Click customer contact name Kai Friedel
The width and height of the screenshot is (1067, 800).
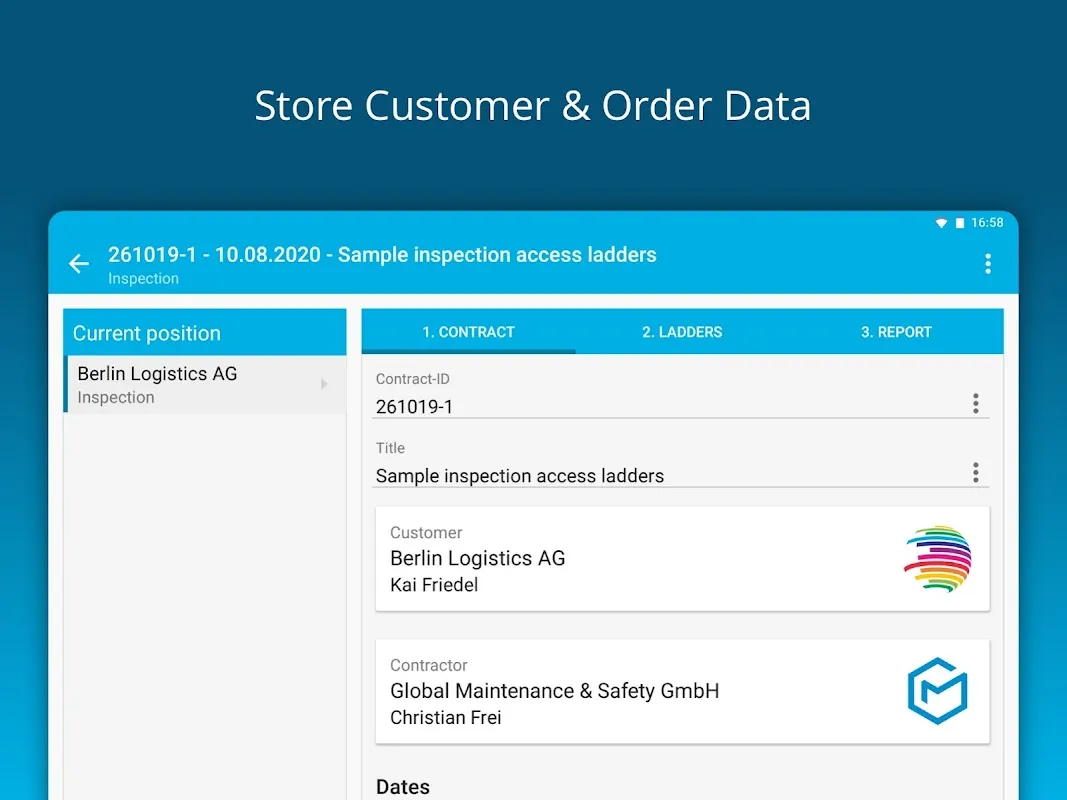pyautogui.click(x=434, y=585)
